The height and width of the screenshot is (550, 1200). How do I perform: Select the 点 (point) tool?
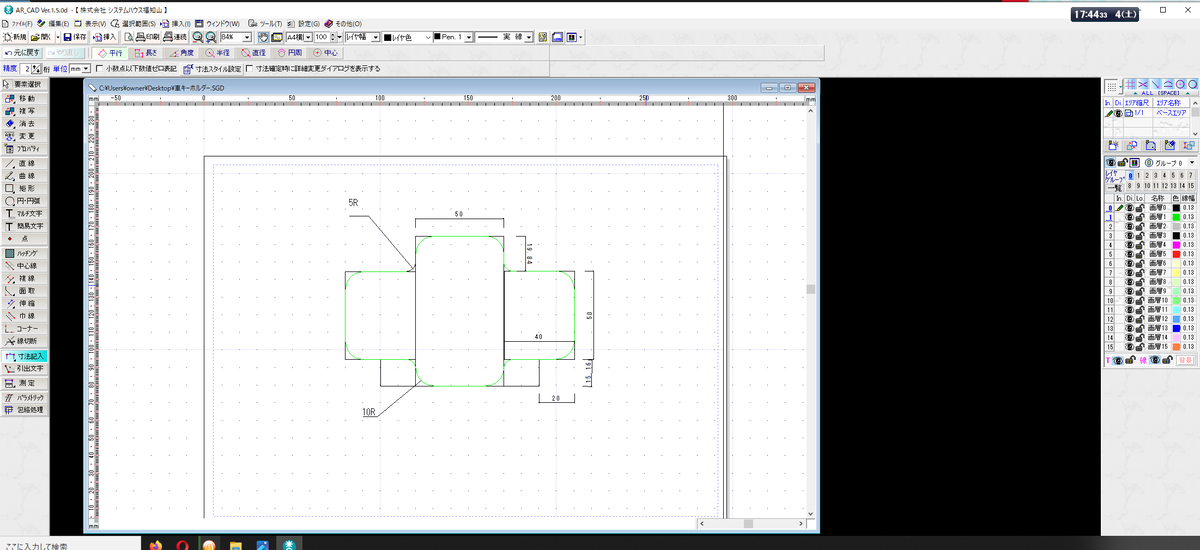coord(24,239)
